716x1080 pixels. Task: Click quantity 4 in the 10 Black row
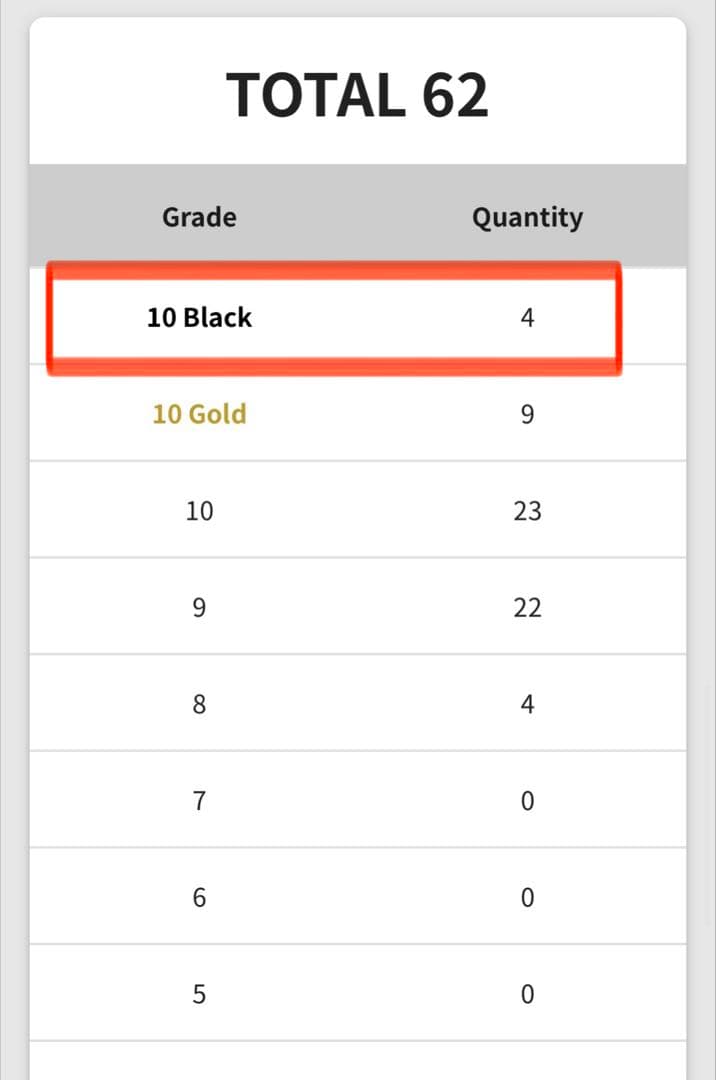pyautogui.click(x=527, y=318)
